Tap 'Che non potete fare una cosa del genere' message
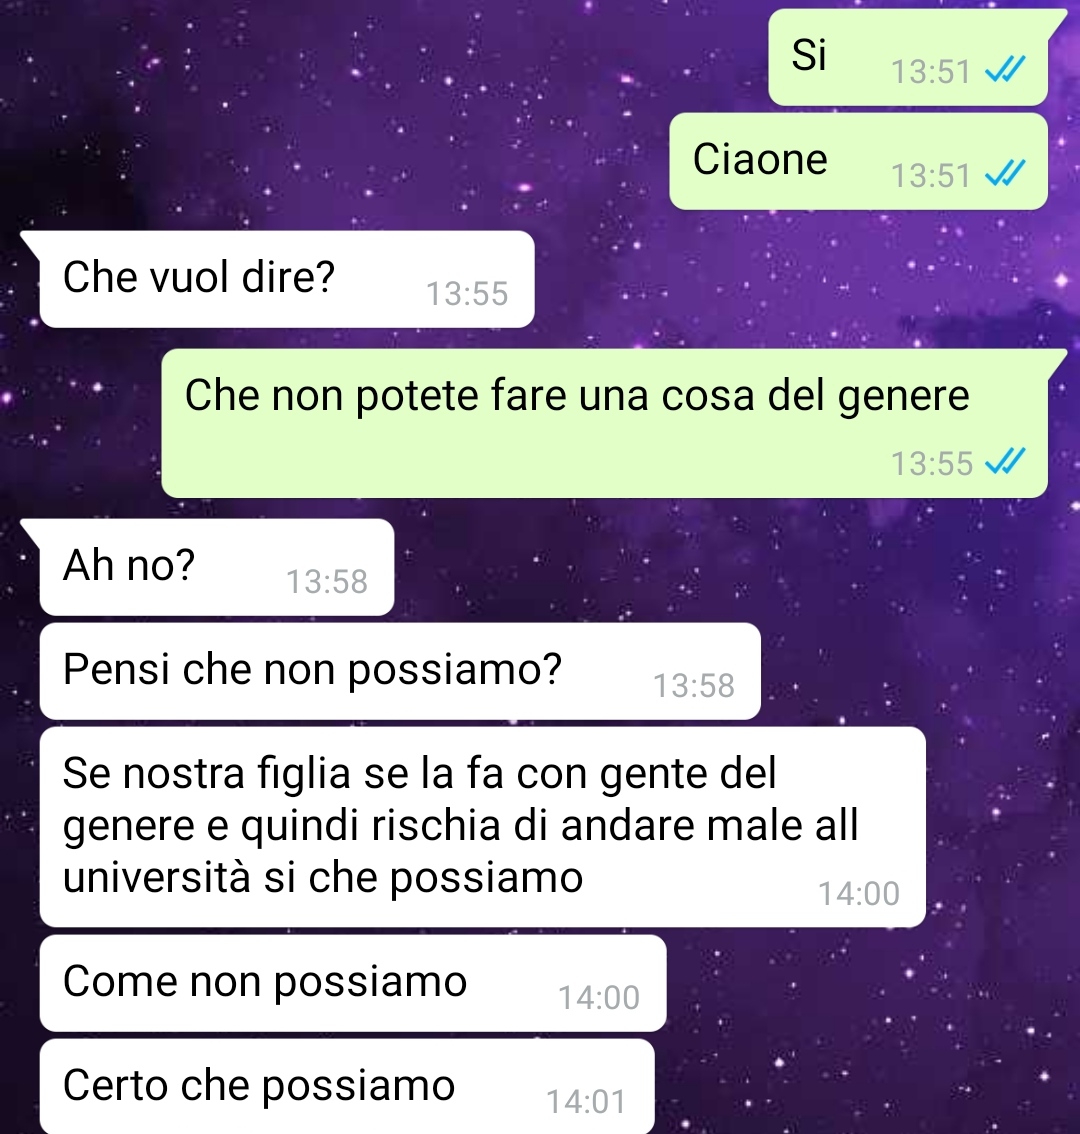The height and width of the screenshot is (1134, 1080). click(604, 424)
